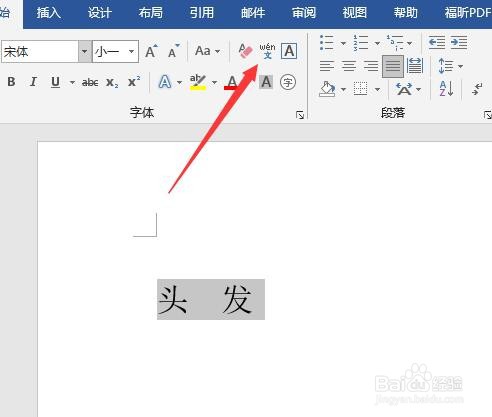This screenshot has height=417, width=492.
Task: Open the 插入 ribbon tab
Action: pos(49,13)
